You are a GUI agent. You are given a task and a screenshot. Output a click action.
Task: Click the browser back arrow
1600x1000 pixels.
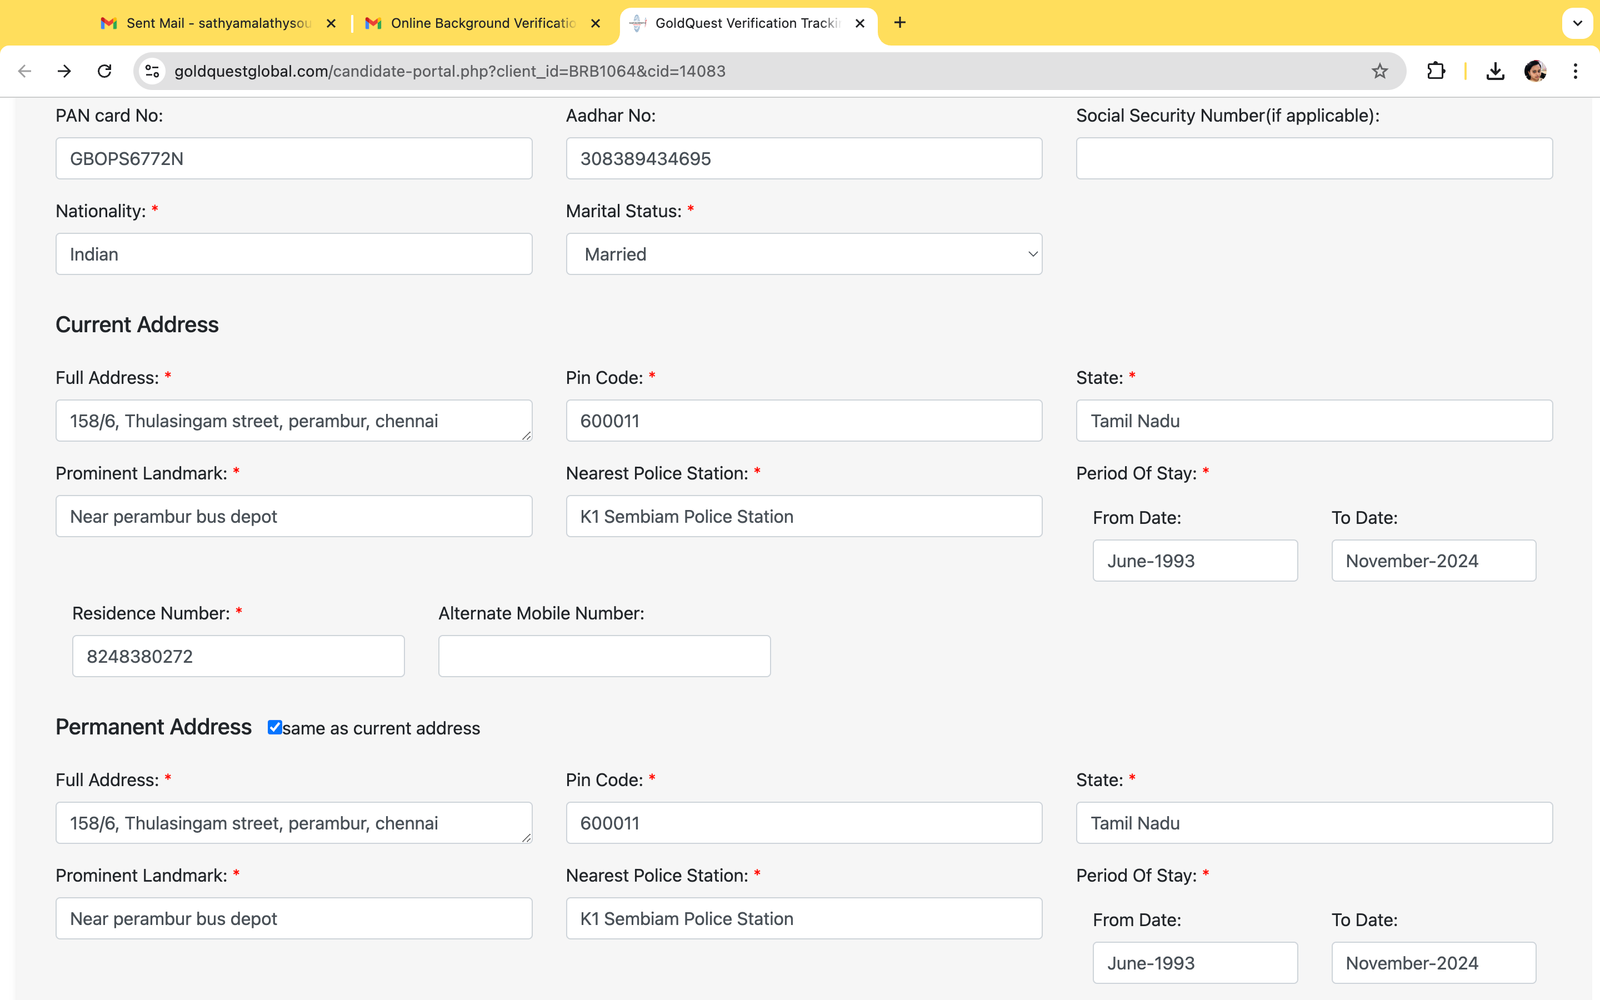pyautogui.click(x=25, y=71)
